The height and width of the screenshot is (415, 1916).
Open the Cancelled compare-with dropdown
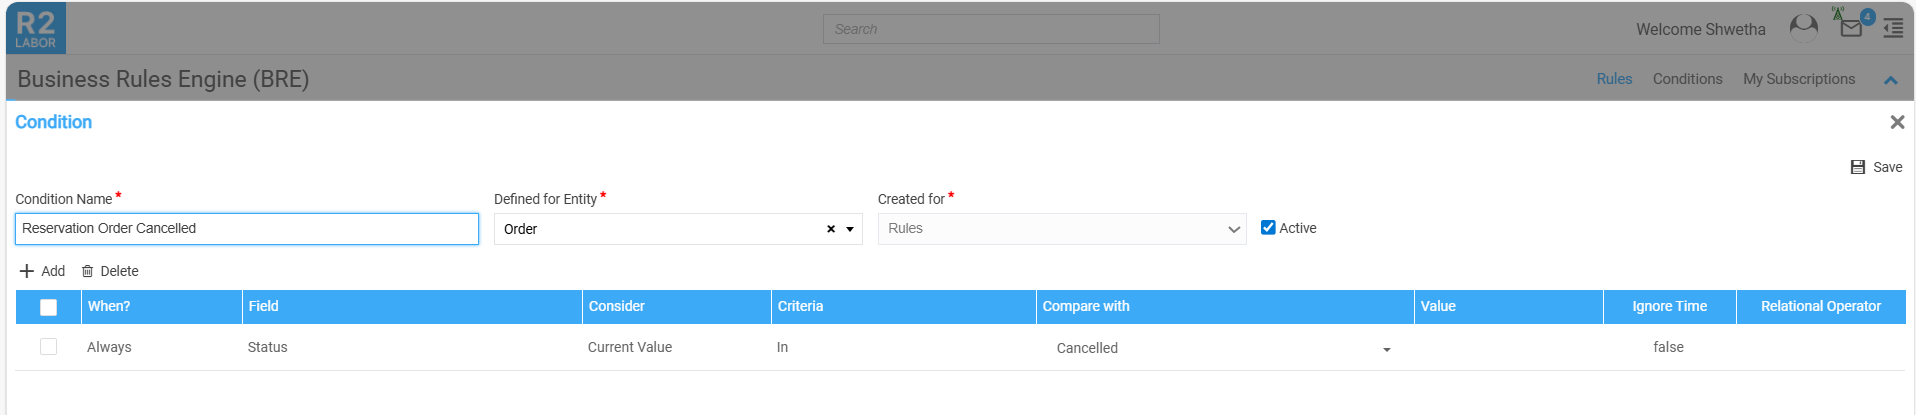click(x=1386, y=349)
